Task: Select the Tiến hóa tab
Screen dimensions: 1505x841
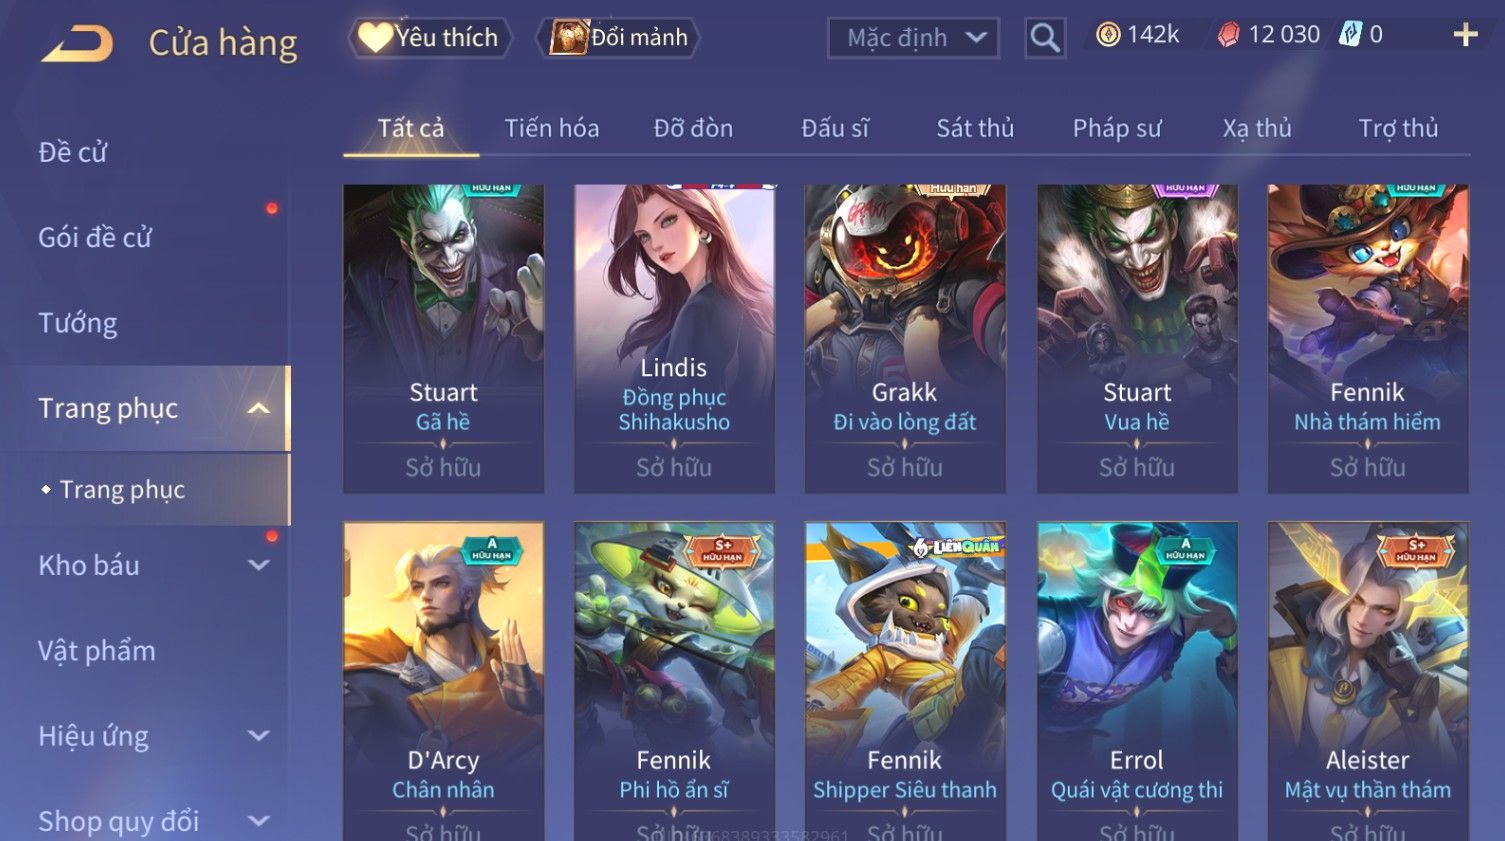Action: click(x=552, y=128)
